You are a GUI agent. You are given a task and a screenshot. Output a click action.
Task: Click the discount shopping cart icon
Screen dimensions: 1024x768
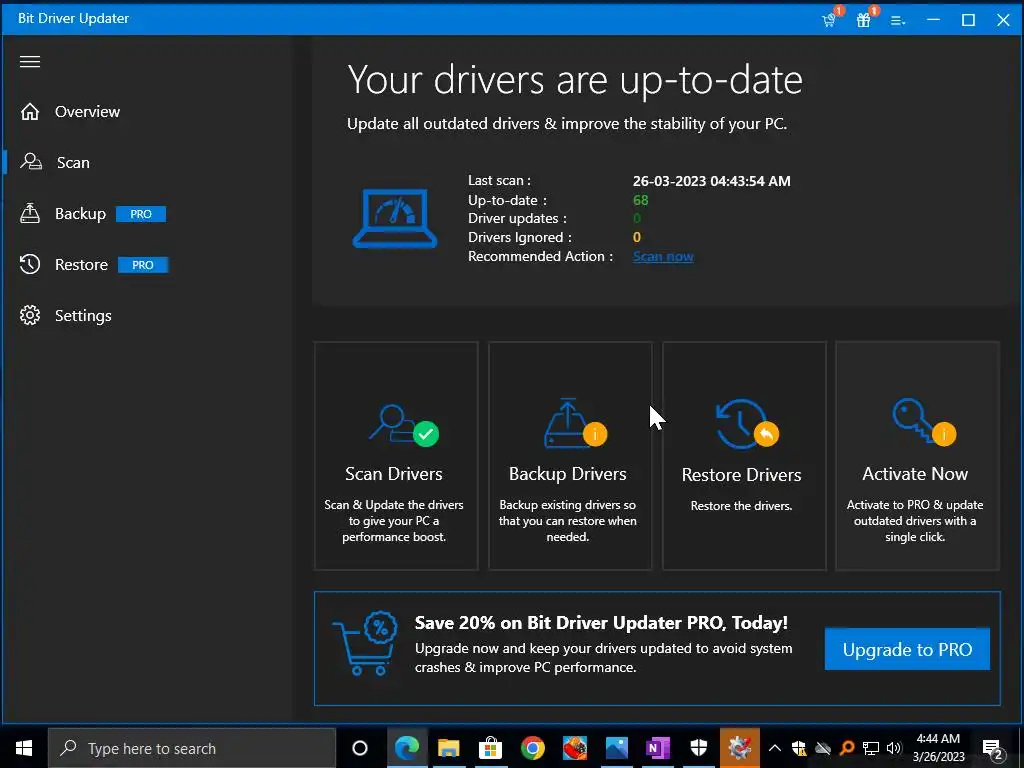tap(366, 644)
